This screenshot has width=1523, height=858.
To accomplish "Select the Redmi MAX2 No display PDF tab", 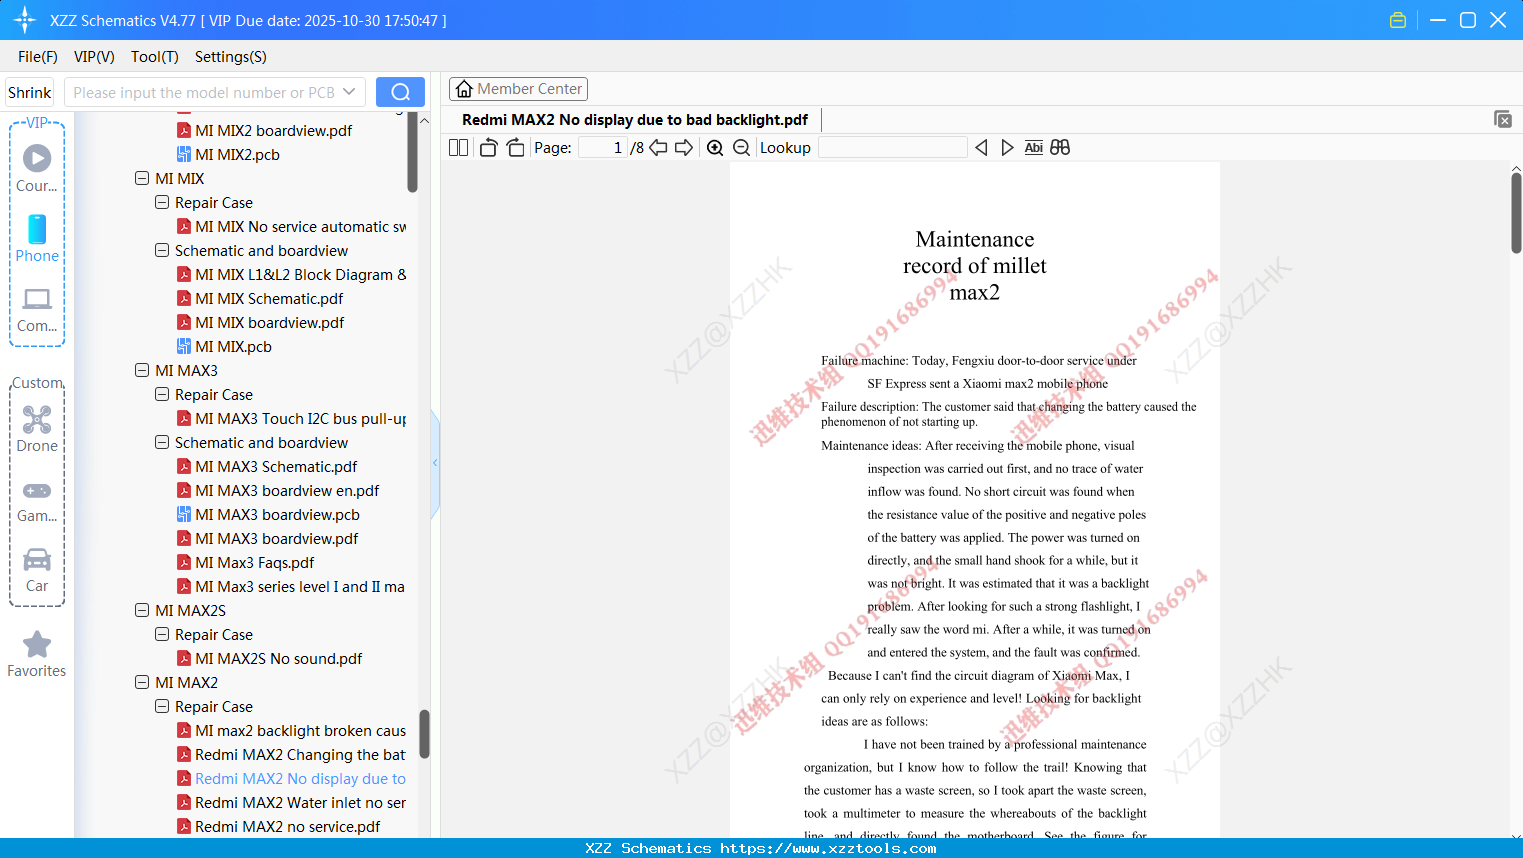I will (x=635, y=120).
